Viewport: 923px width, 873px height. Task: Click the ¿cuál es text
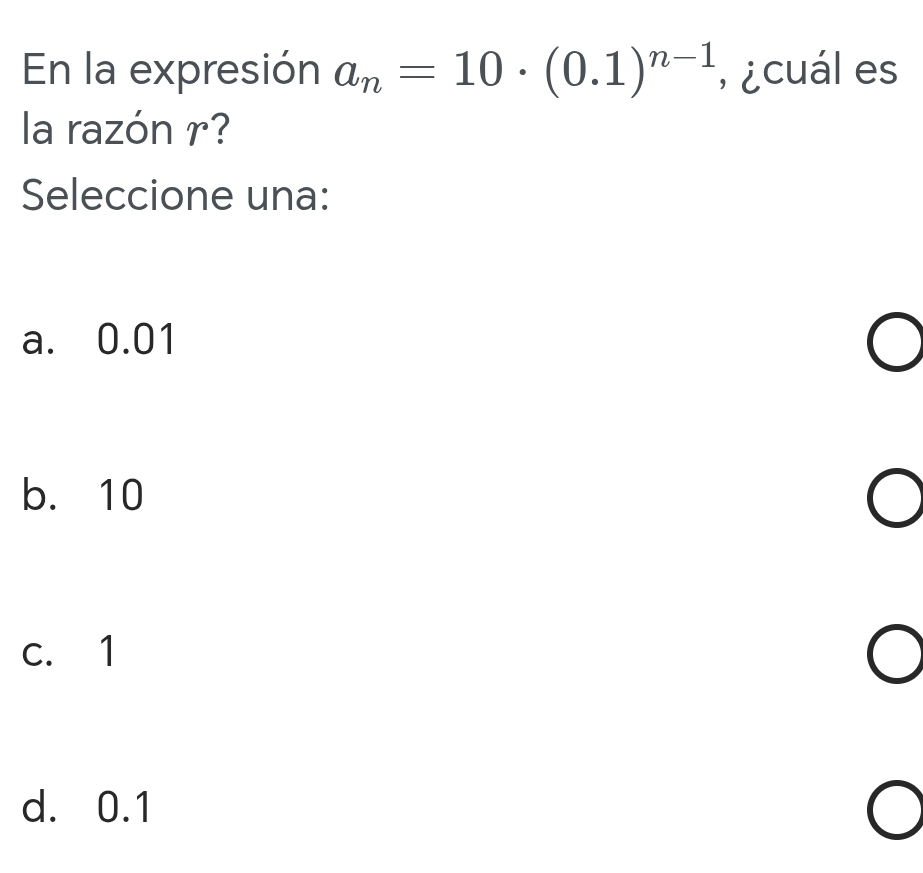[x=817, y=72]
